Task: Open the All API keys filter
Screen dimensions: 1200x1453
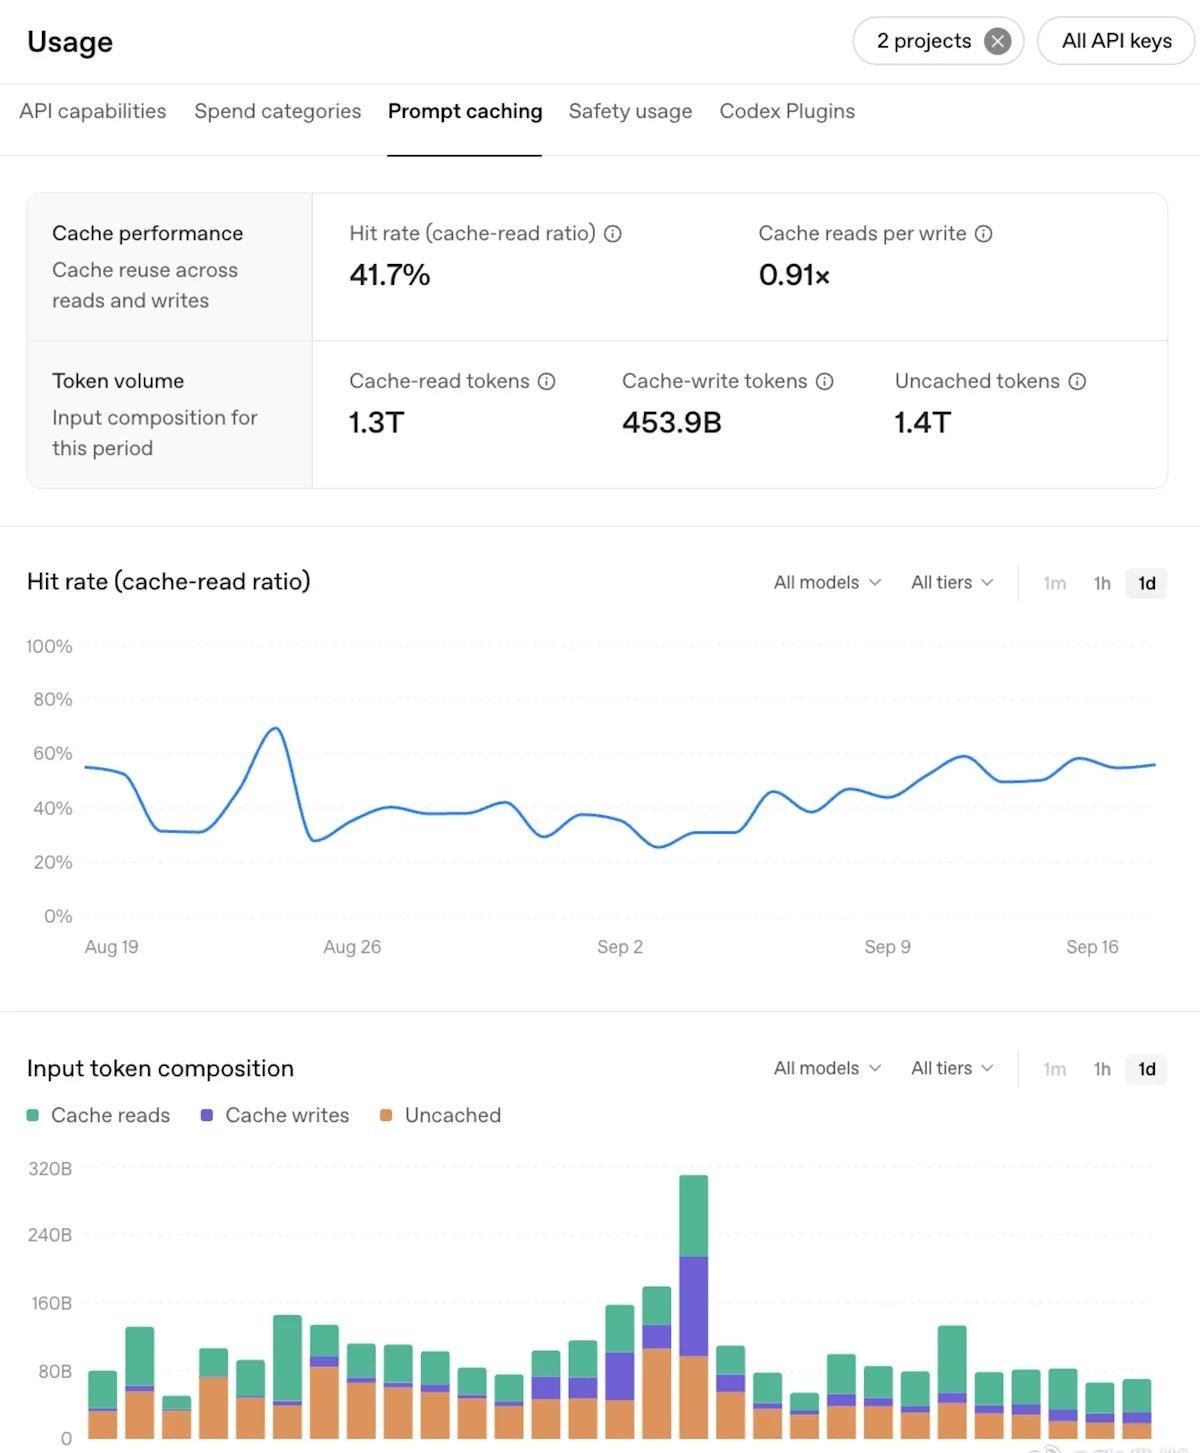Action: pyautogui.click(x=1117, y=41)
